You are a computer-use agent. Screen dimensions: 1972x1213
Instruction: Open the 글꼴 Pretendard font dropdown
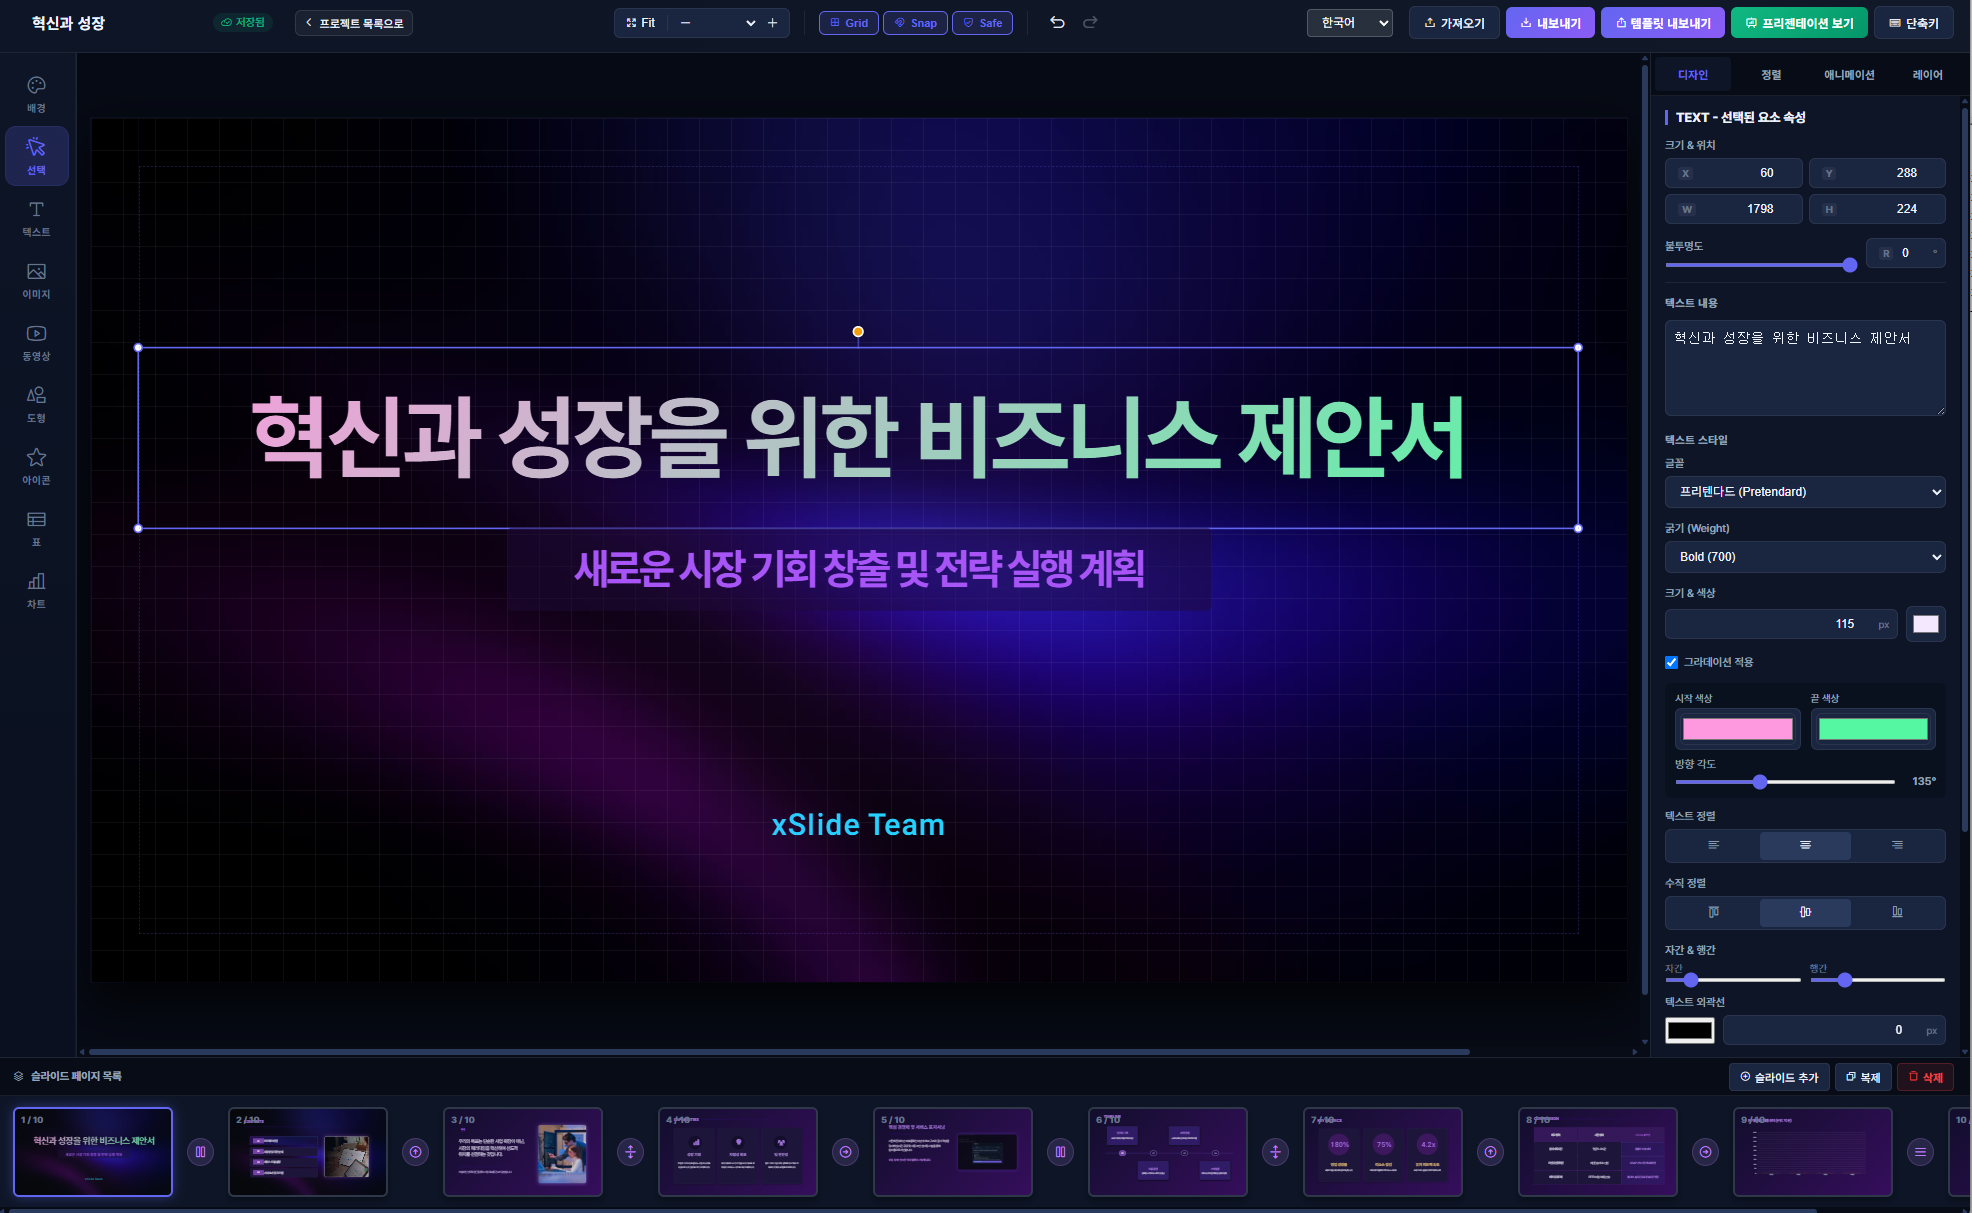[1805, 492]
